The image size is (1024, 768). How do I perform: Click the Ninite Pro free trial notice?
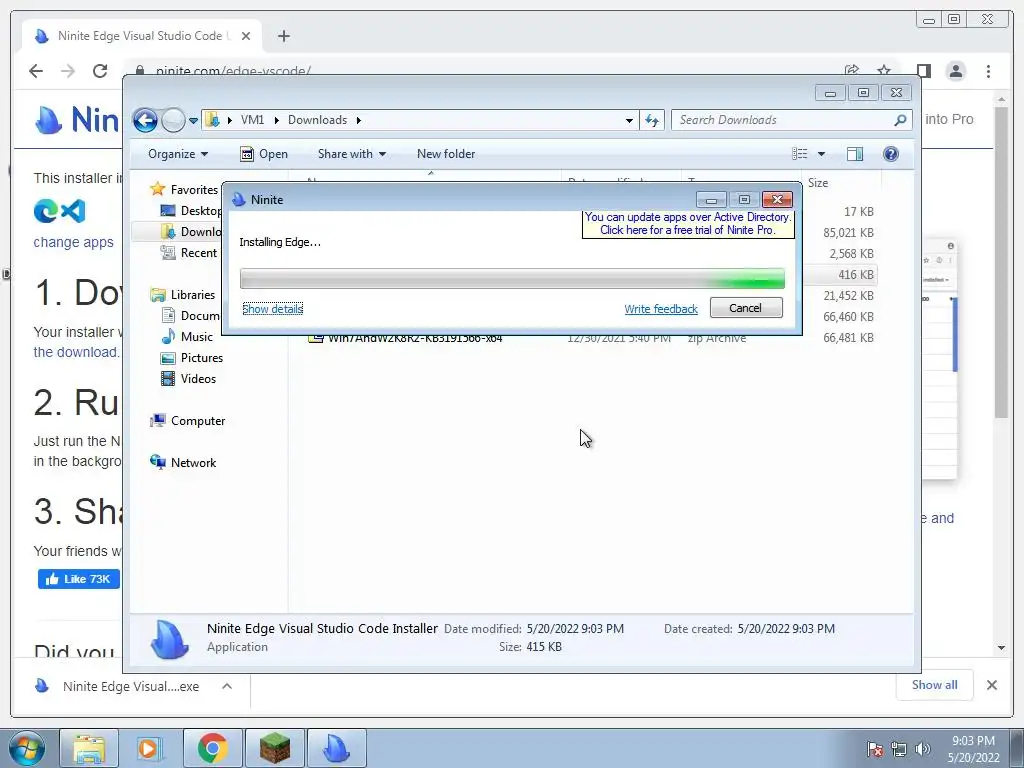[688, 223]
